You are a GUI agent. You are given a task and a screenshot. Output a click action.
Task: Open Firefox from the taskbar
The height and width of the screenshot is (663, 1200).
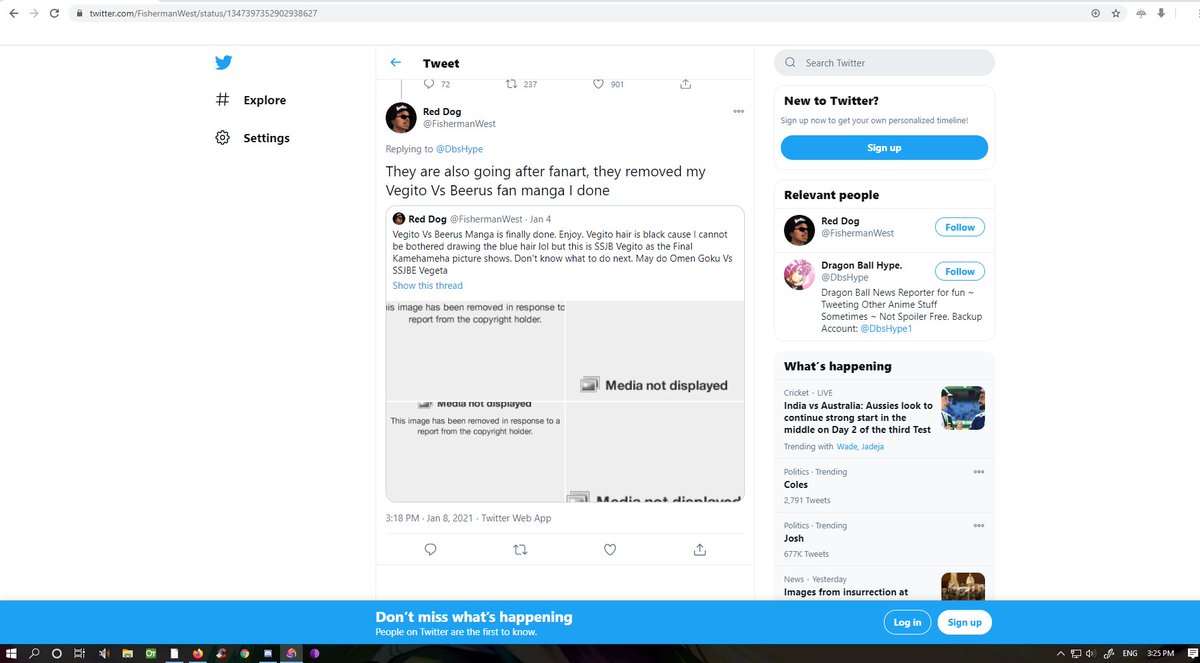198,653
